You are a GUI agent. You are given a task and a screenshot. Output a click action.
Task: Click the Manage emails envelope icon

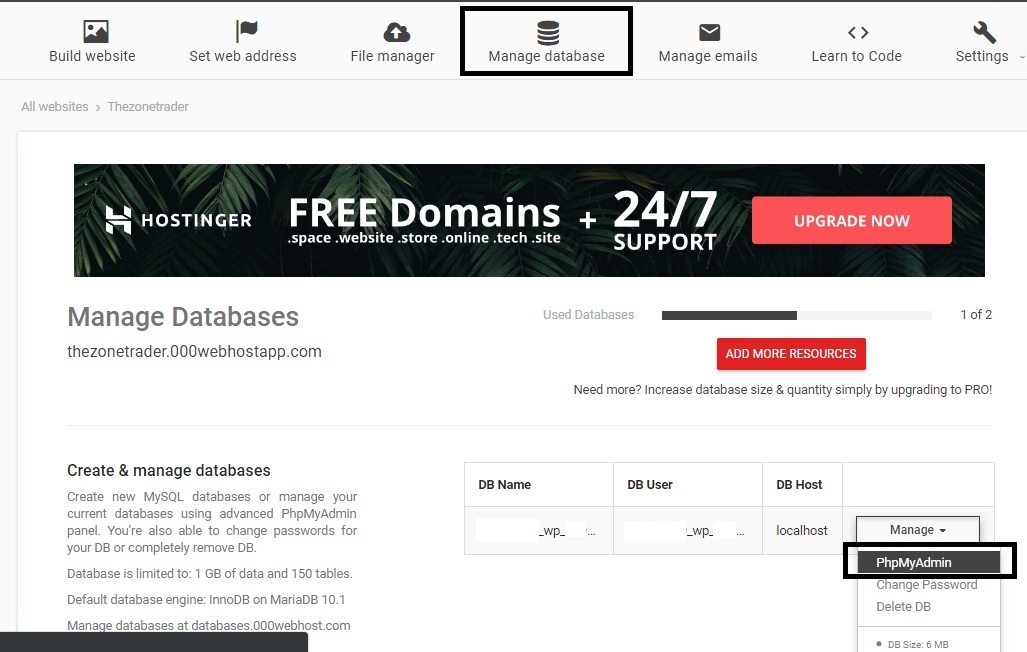click(709, 32)
